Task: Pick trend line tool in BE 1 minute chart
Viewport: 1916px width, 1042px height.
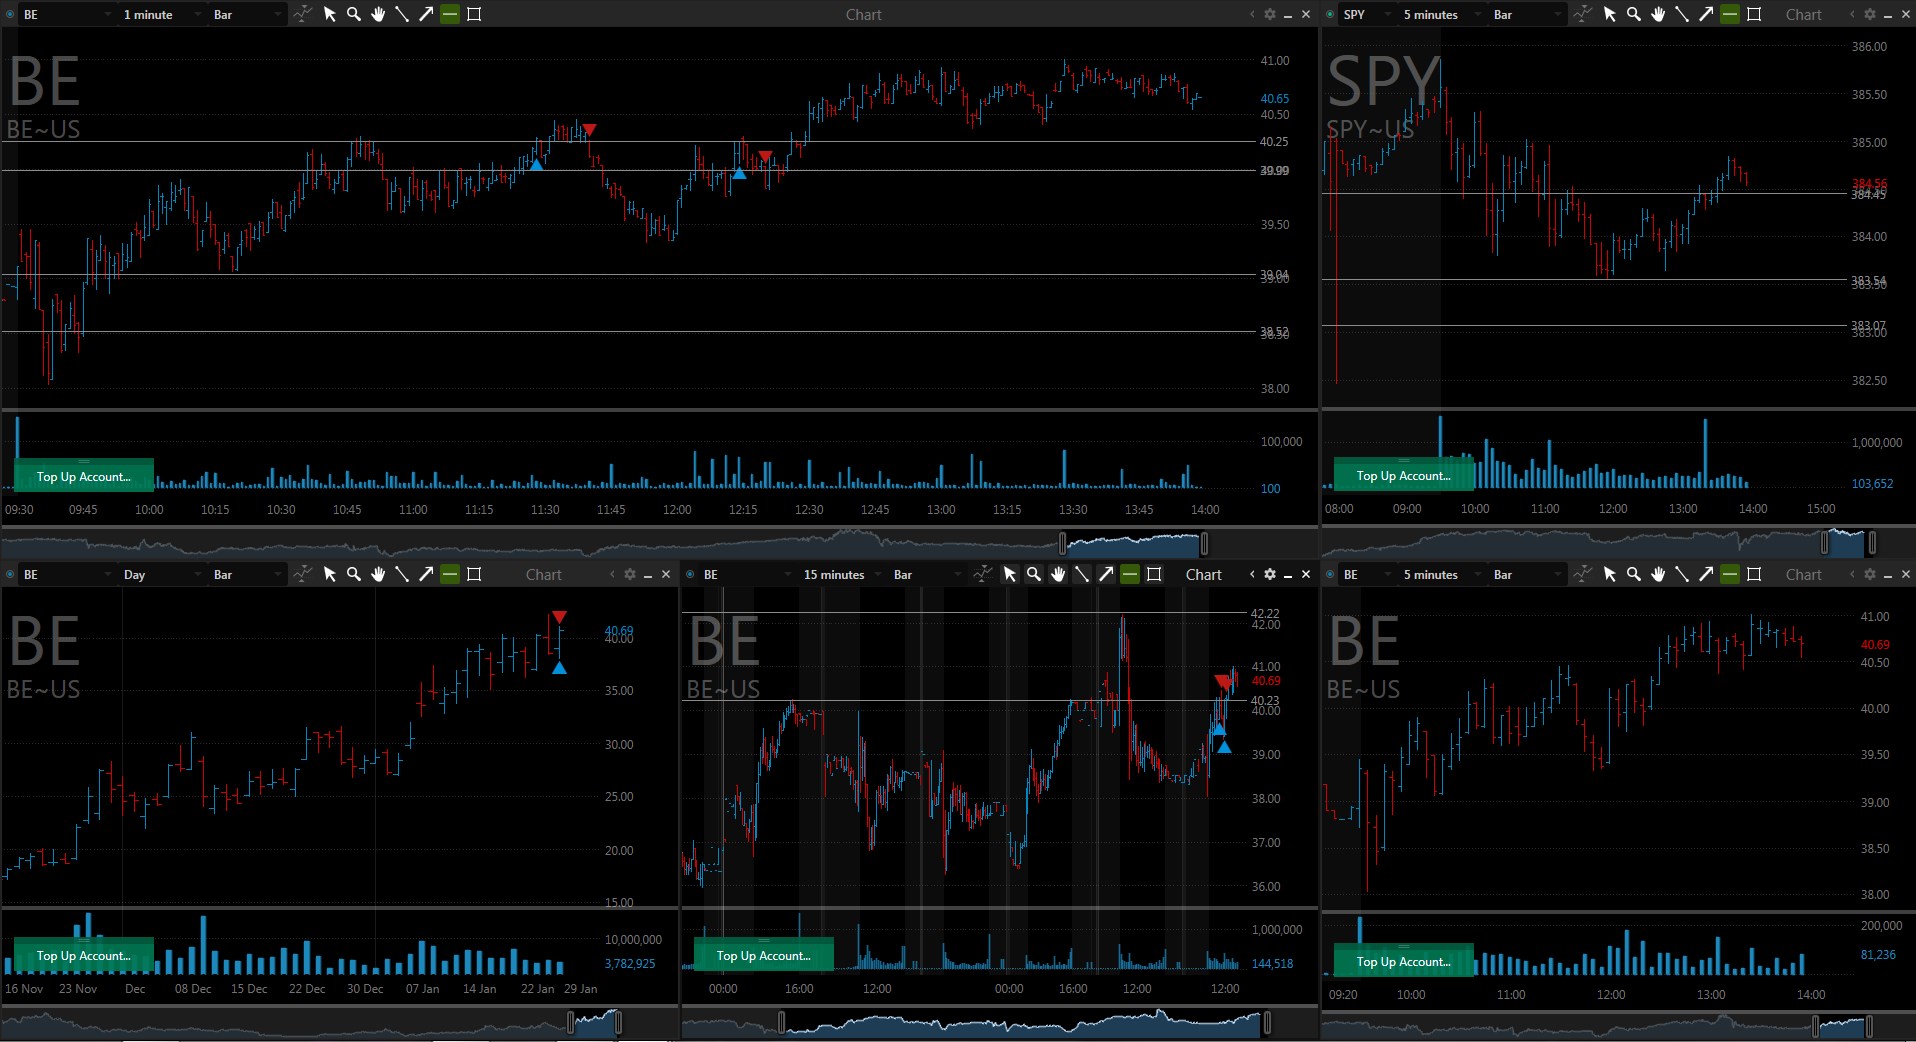Action: pos(402,14)
